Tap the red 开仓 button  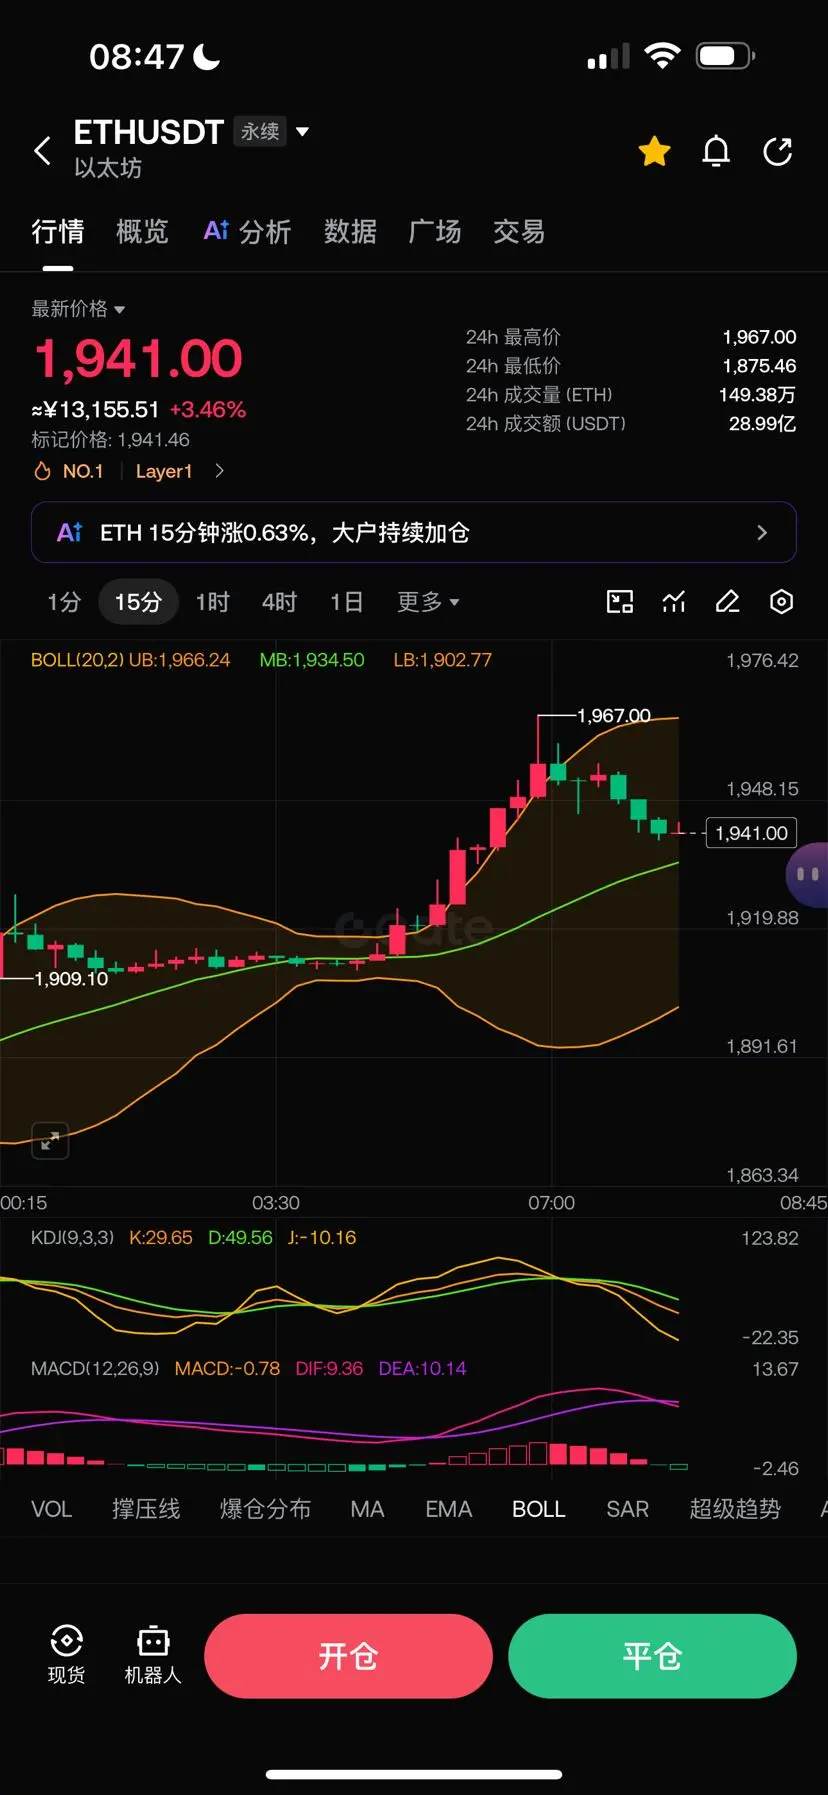[x=348, y=1656]
